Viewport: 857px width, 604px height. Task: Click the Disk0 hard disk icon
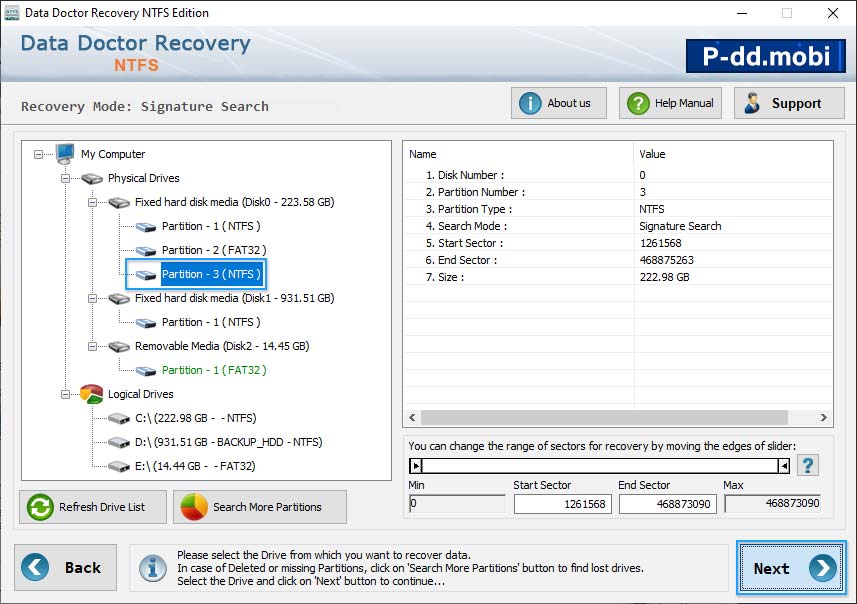(x=119, y=203)
